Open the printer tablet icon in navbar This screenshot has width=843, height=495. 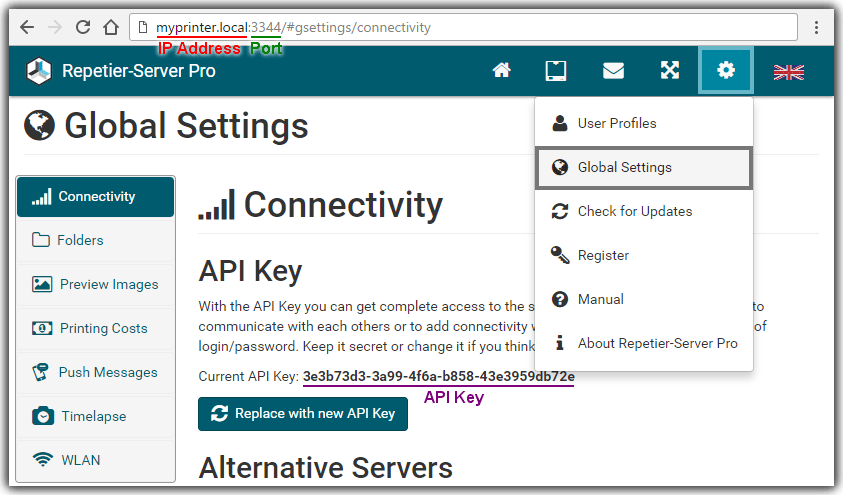(x=556, y=70)
